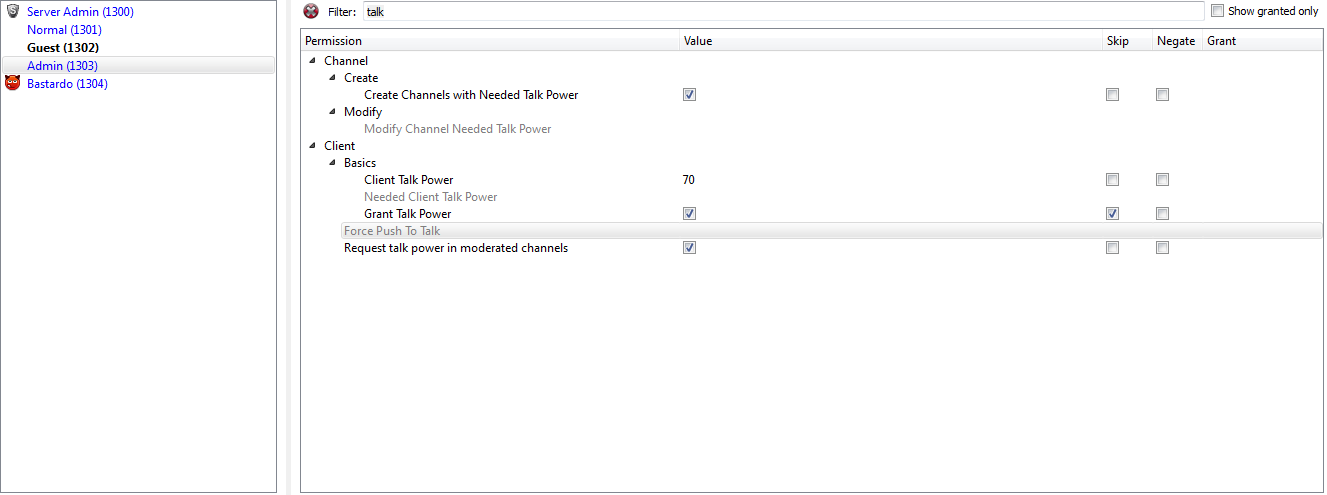Click the Bastardo red devil icon
Image resolution: width=1327 pixels, height=495 pixels.
[13, 84]
